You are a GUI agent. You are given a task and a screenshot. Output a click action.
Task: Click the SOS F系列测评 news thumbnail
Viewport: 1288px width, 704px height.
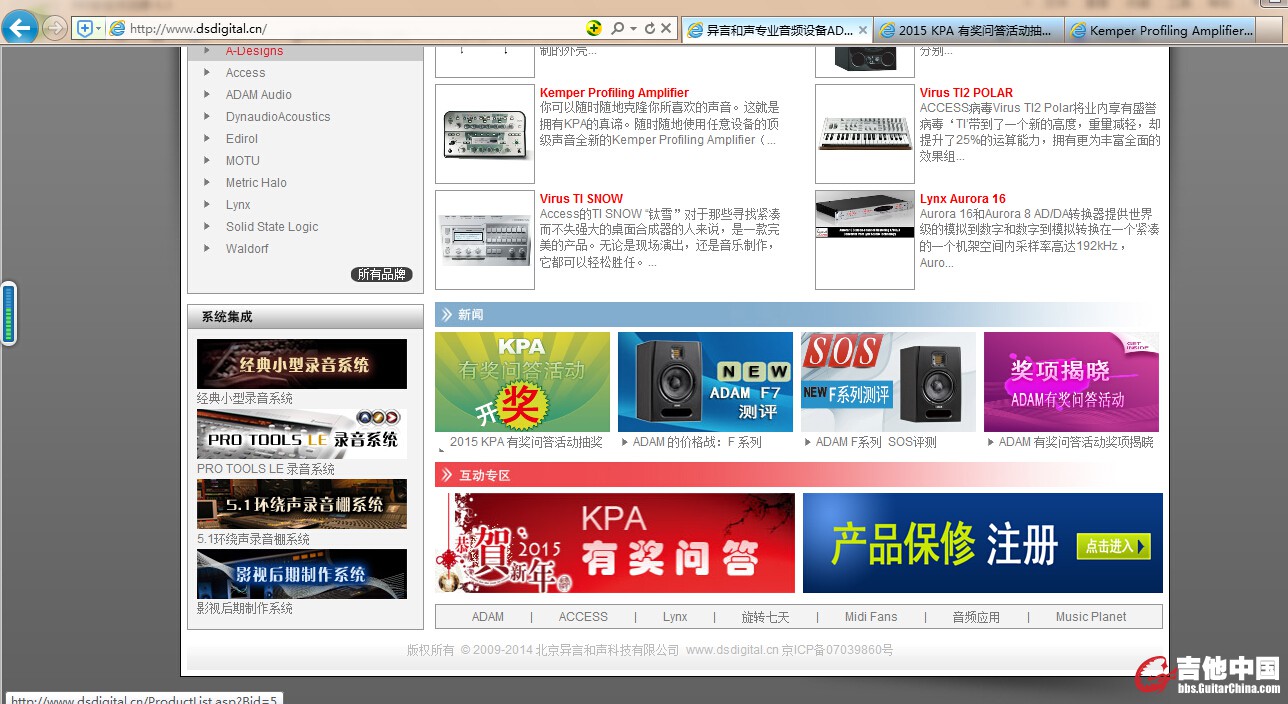888,382
